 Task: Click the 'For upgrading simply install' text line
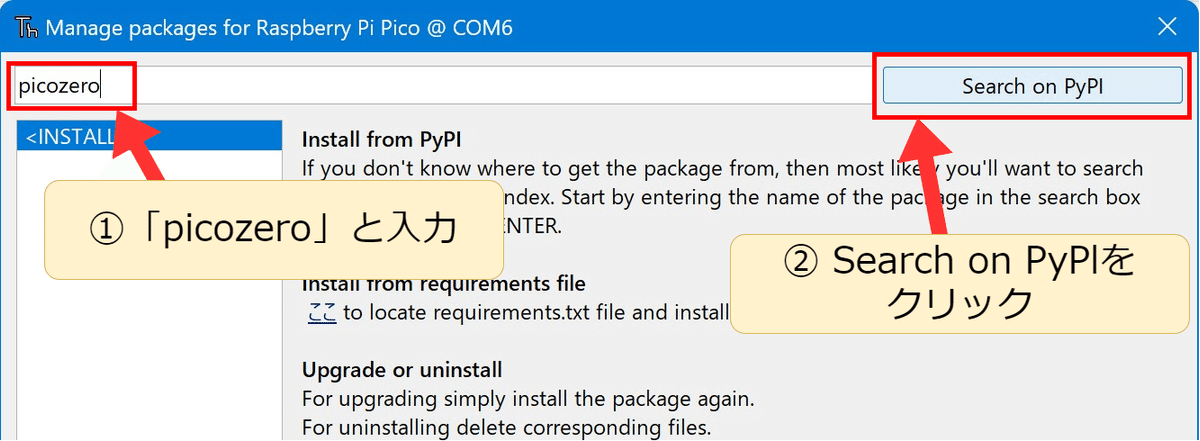pos(527,399)
